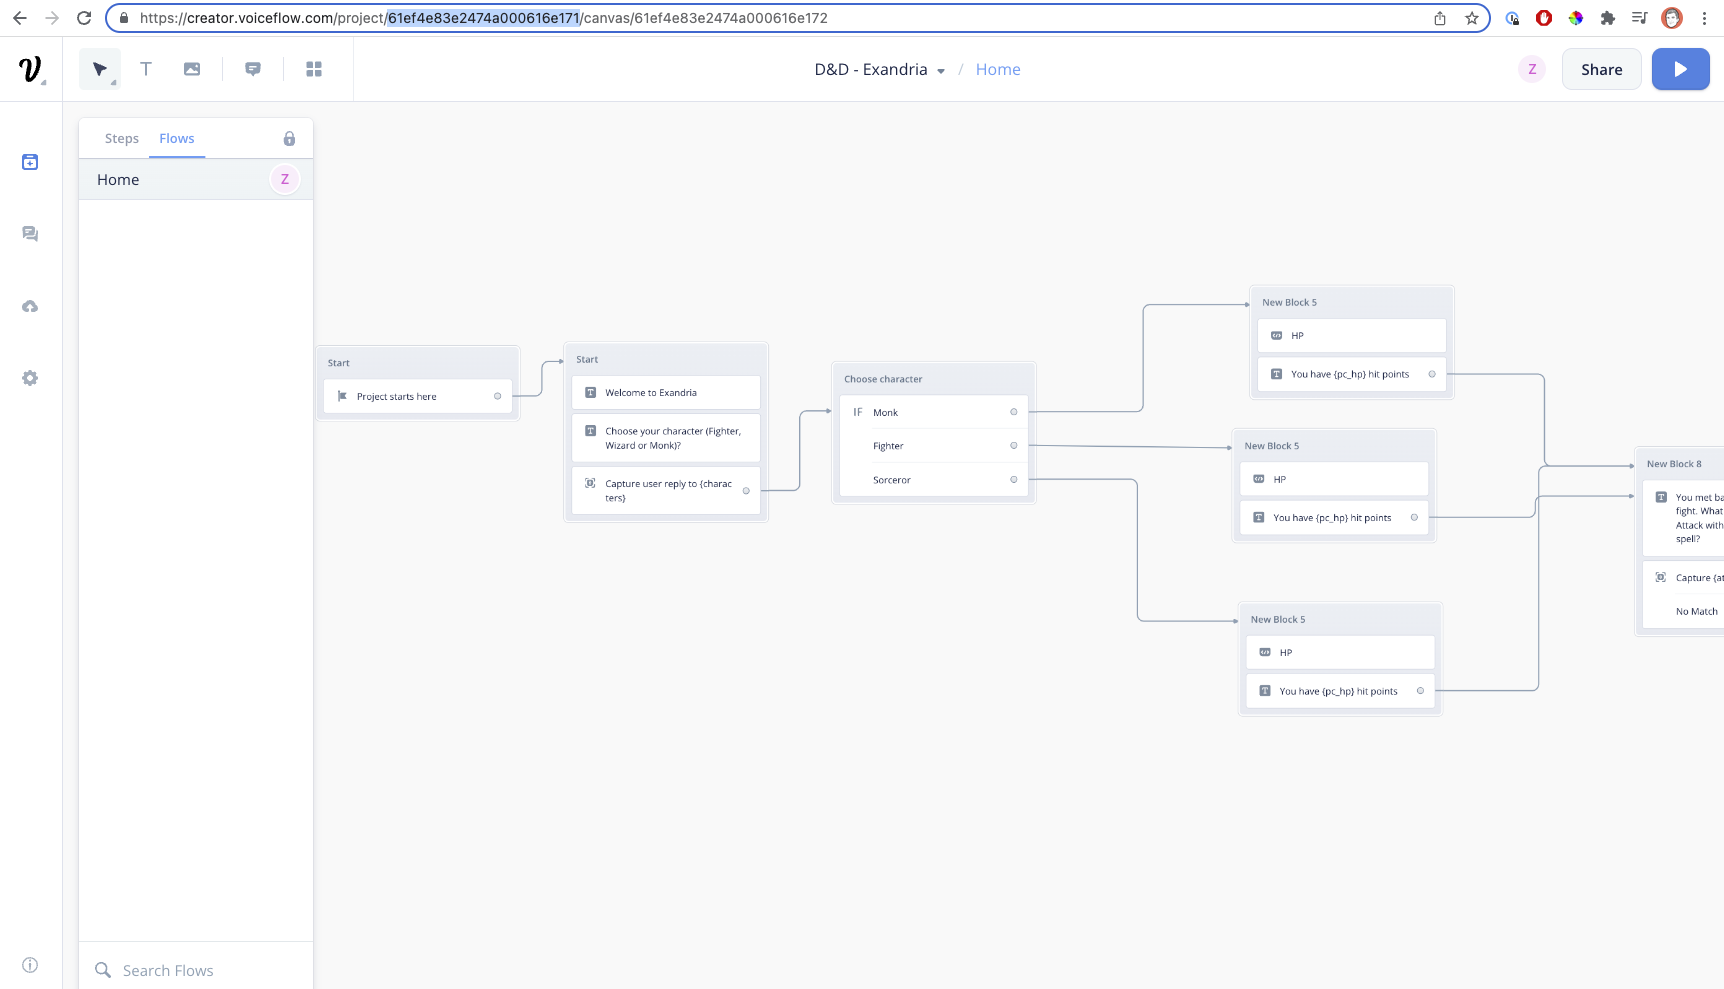Toggle the lock on the Flows panel

coord(290,138)
